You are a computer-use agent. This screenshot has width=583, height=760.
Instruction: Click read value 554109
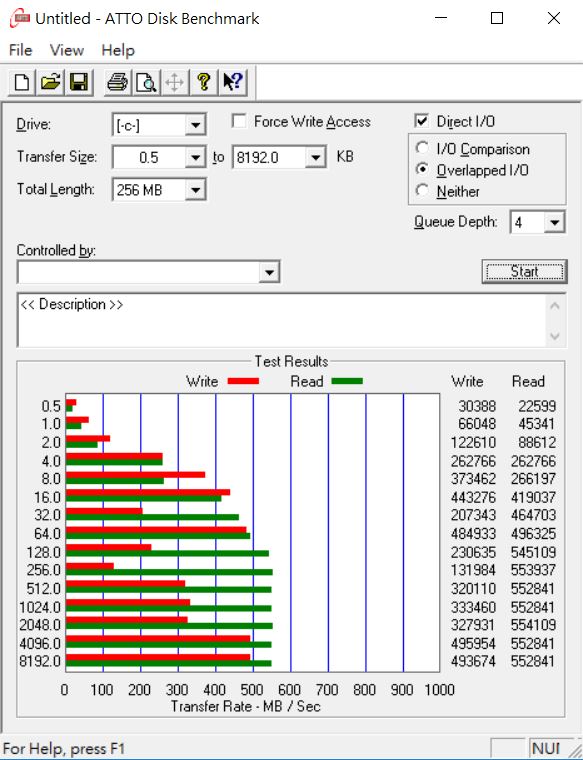point(533,625)
